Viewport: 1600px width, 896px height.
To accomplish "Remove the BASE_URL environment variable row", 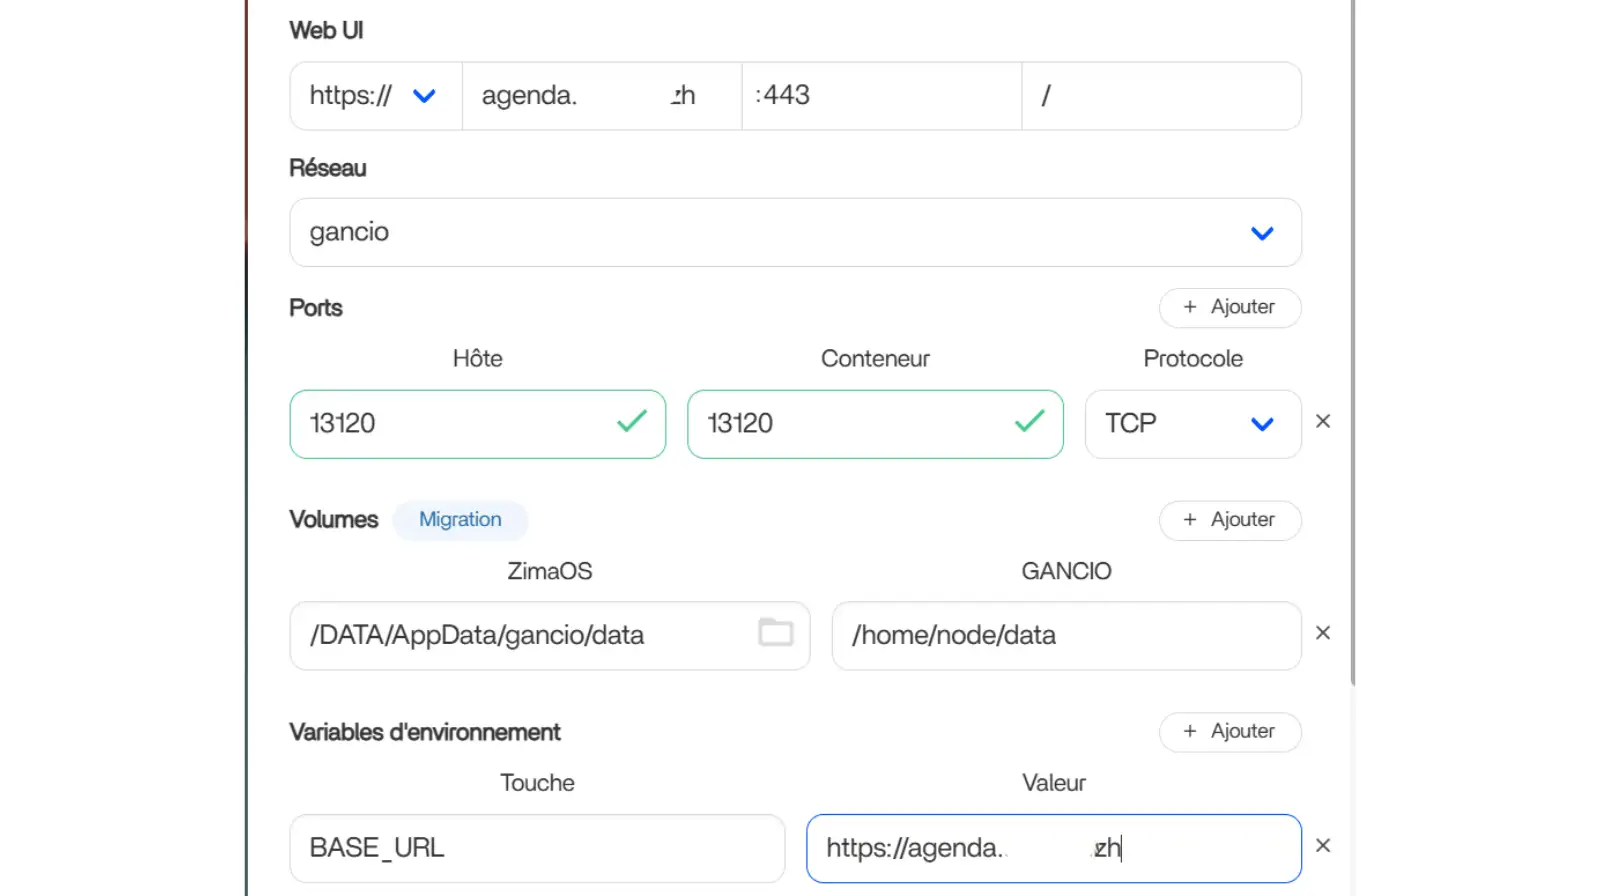I will [x=1323, y=846].
